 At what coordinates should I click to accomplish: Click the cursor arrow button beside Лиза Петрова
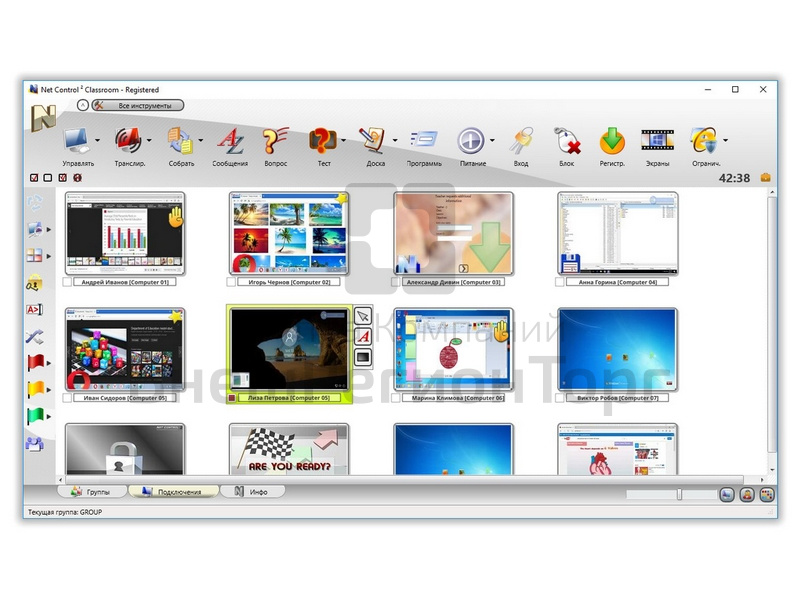[x=363, y=316]
